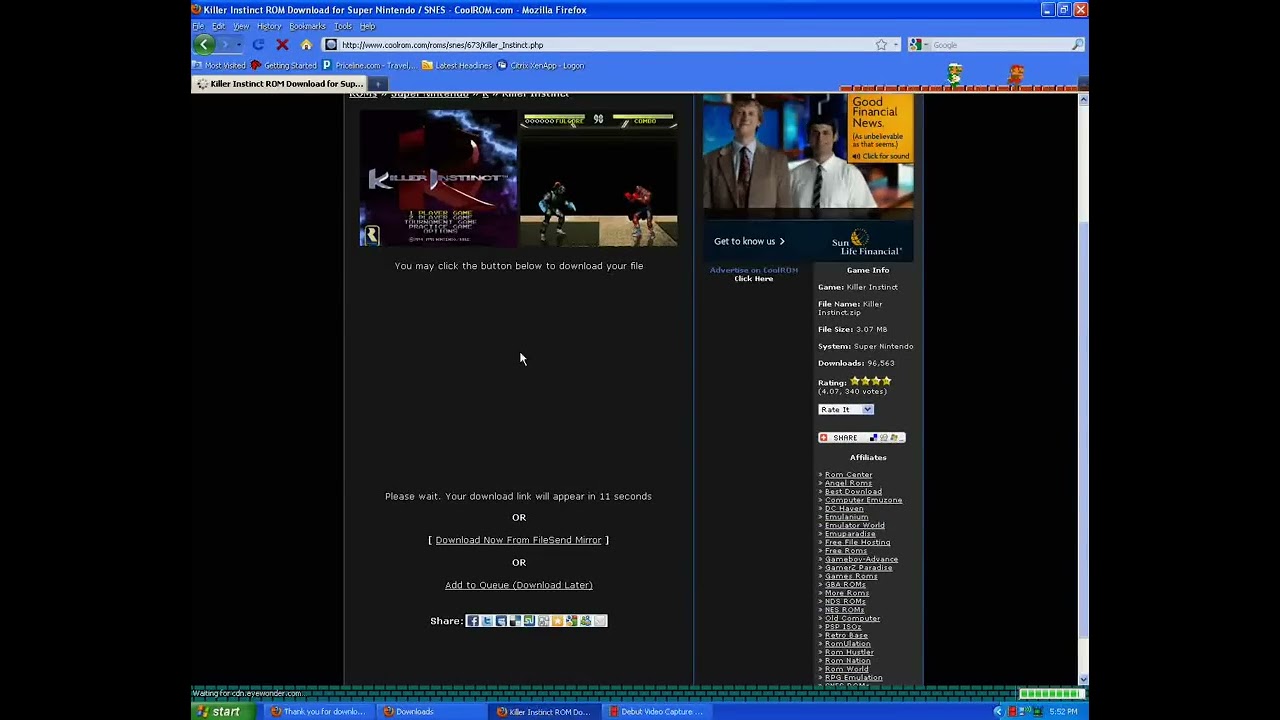1280x720 pixels.
Task: Open the Getting Started bookmark
Action: [283, 66]
